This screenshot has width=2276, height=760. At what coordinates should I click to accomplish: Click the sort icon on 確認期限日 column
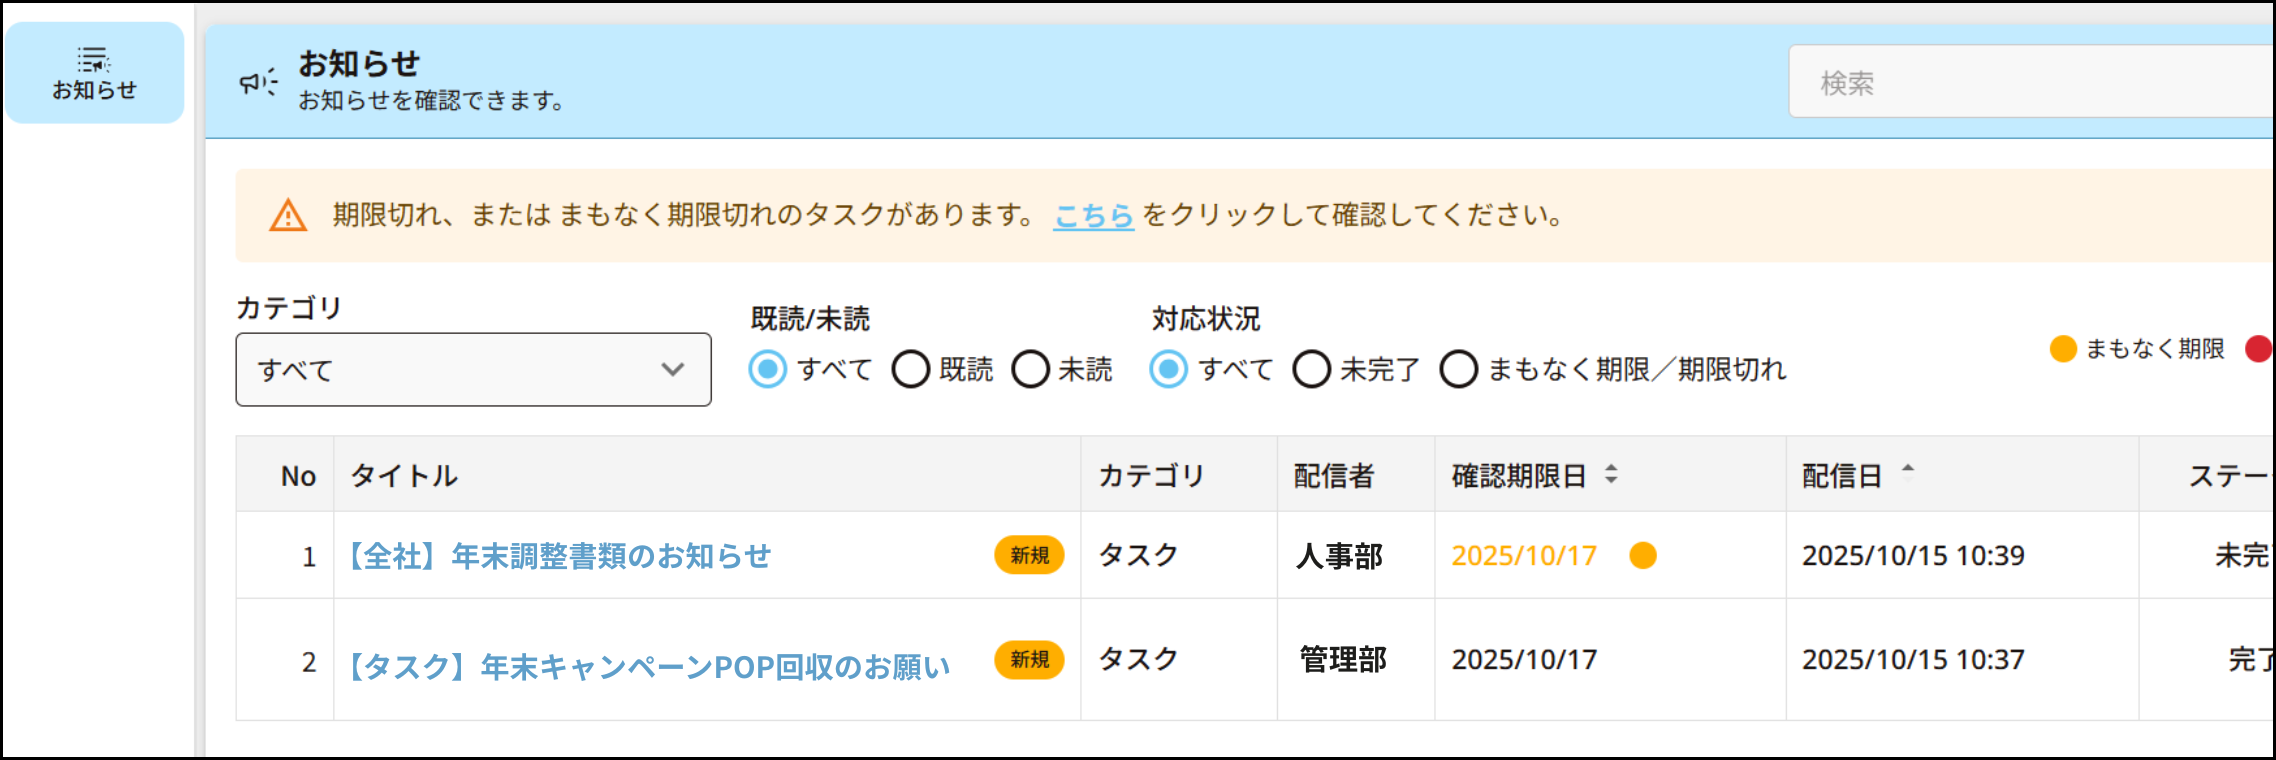tap(1613, 476)
